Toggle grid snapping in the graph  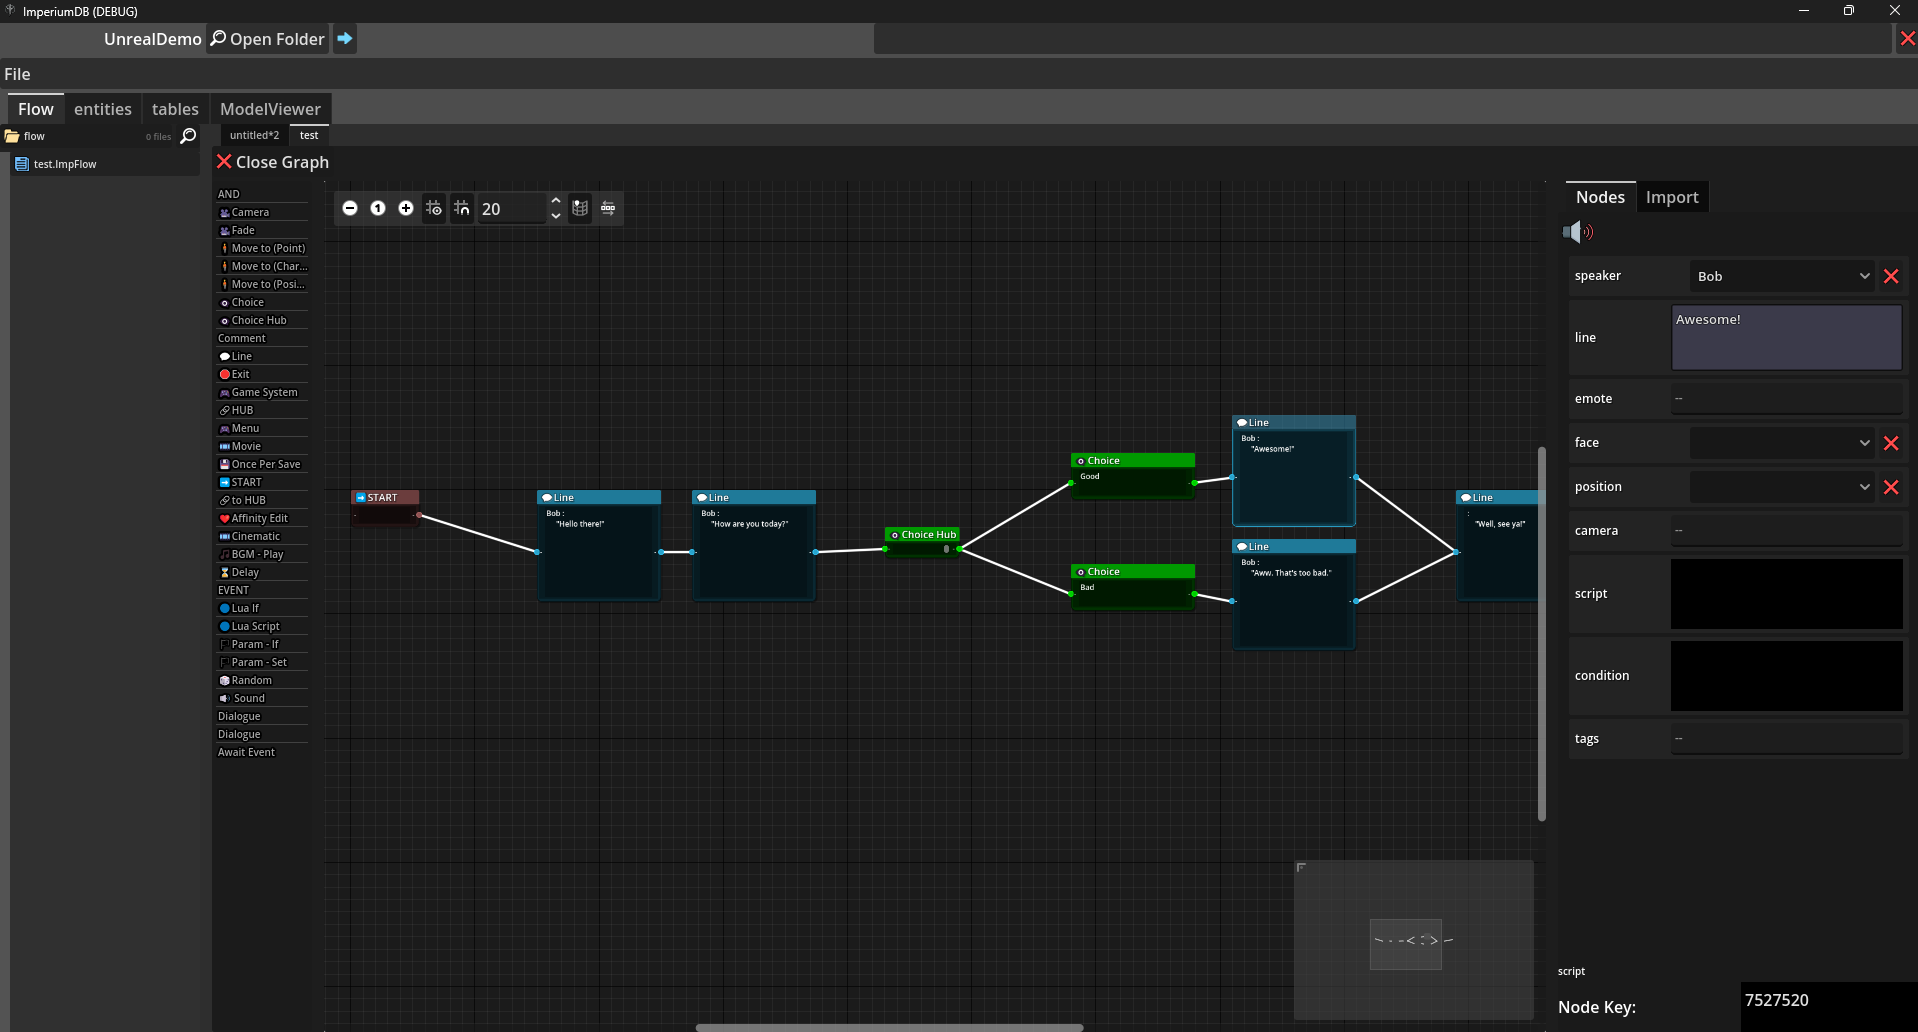click(x=462, y=208)
